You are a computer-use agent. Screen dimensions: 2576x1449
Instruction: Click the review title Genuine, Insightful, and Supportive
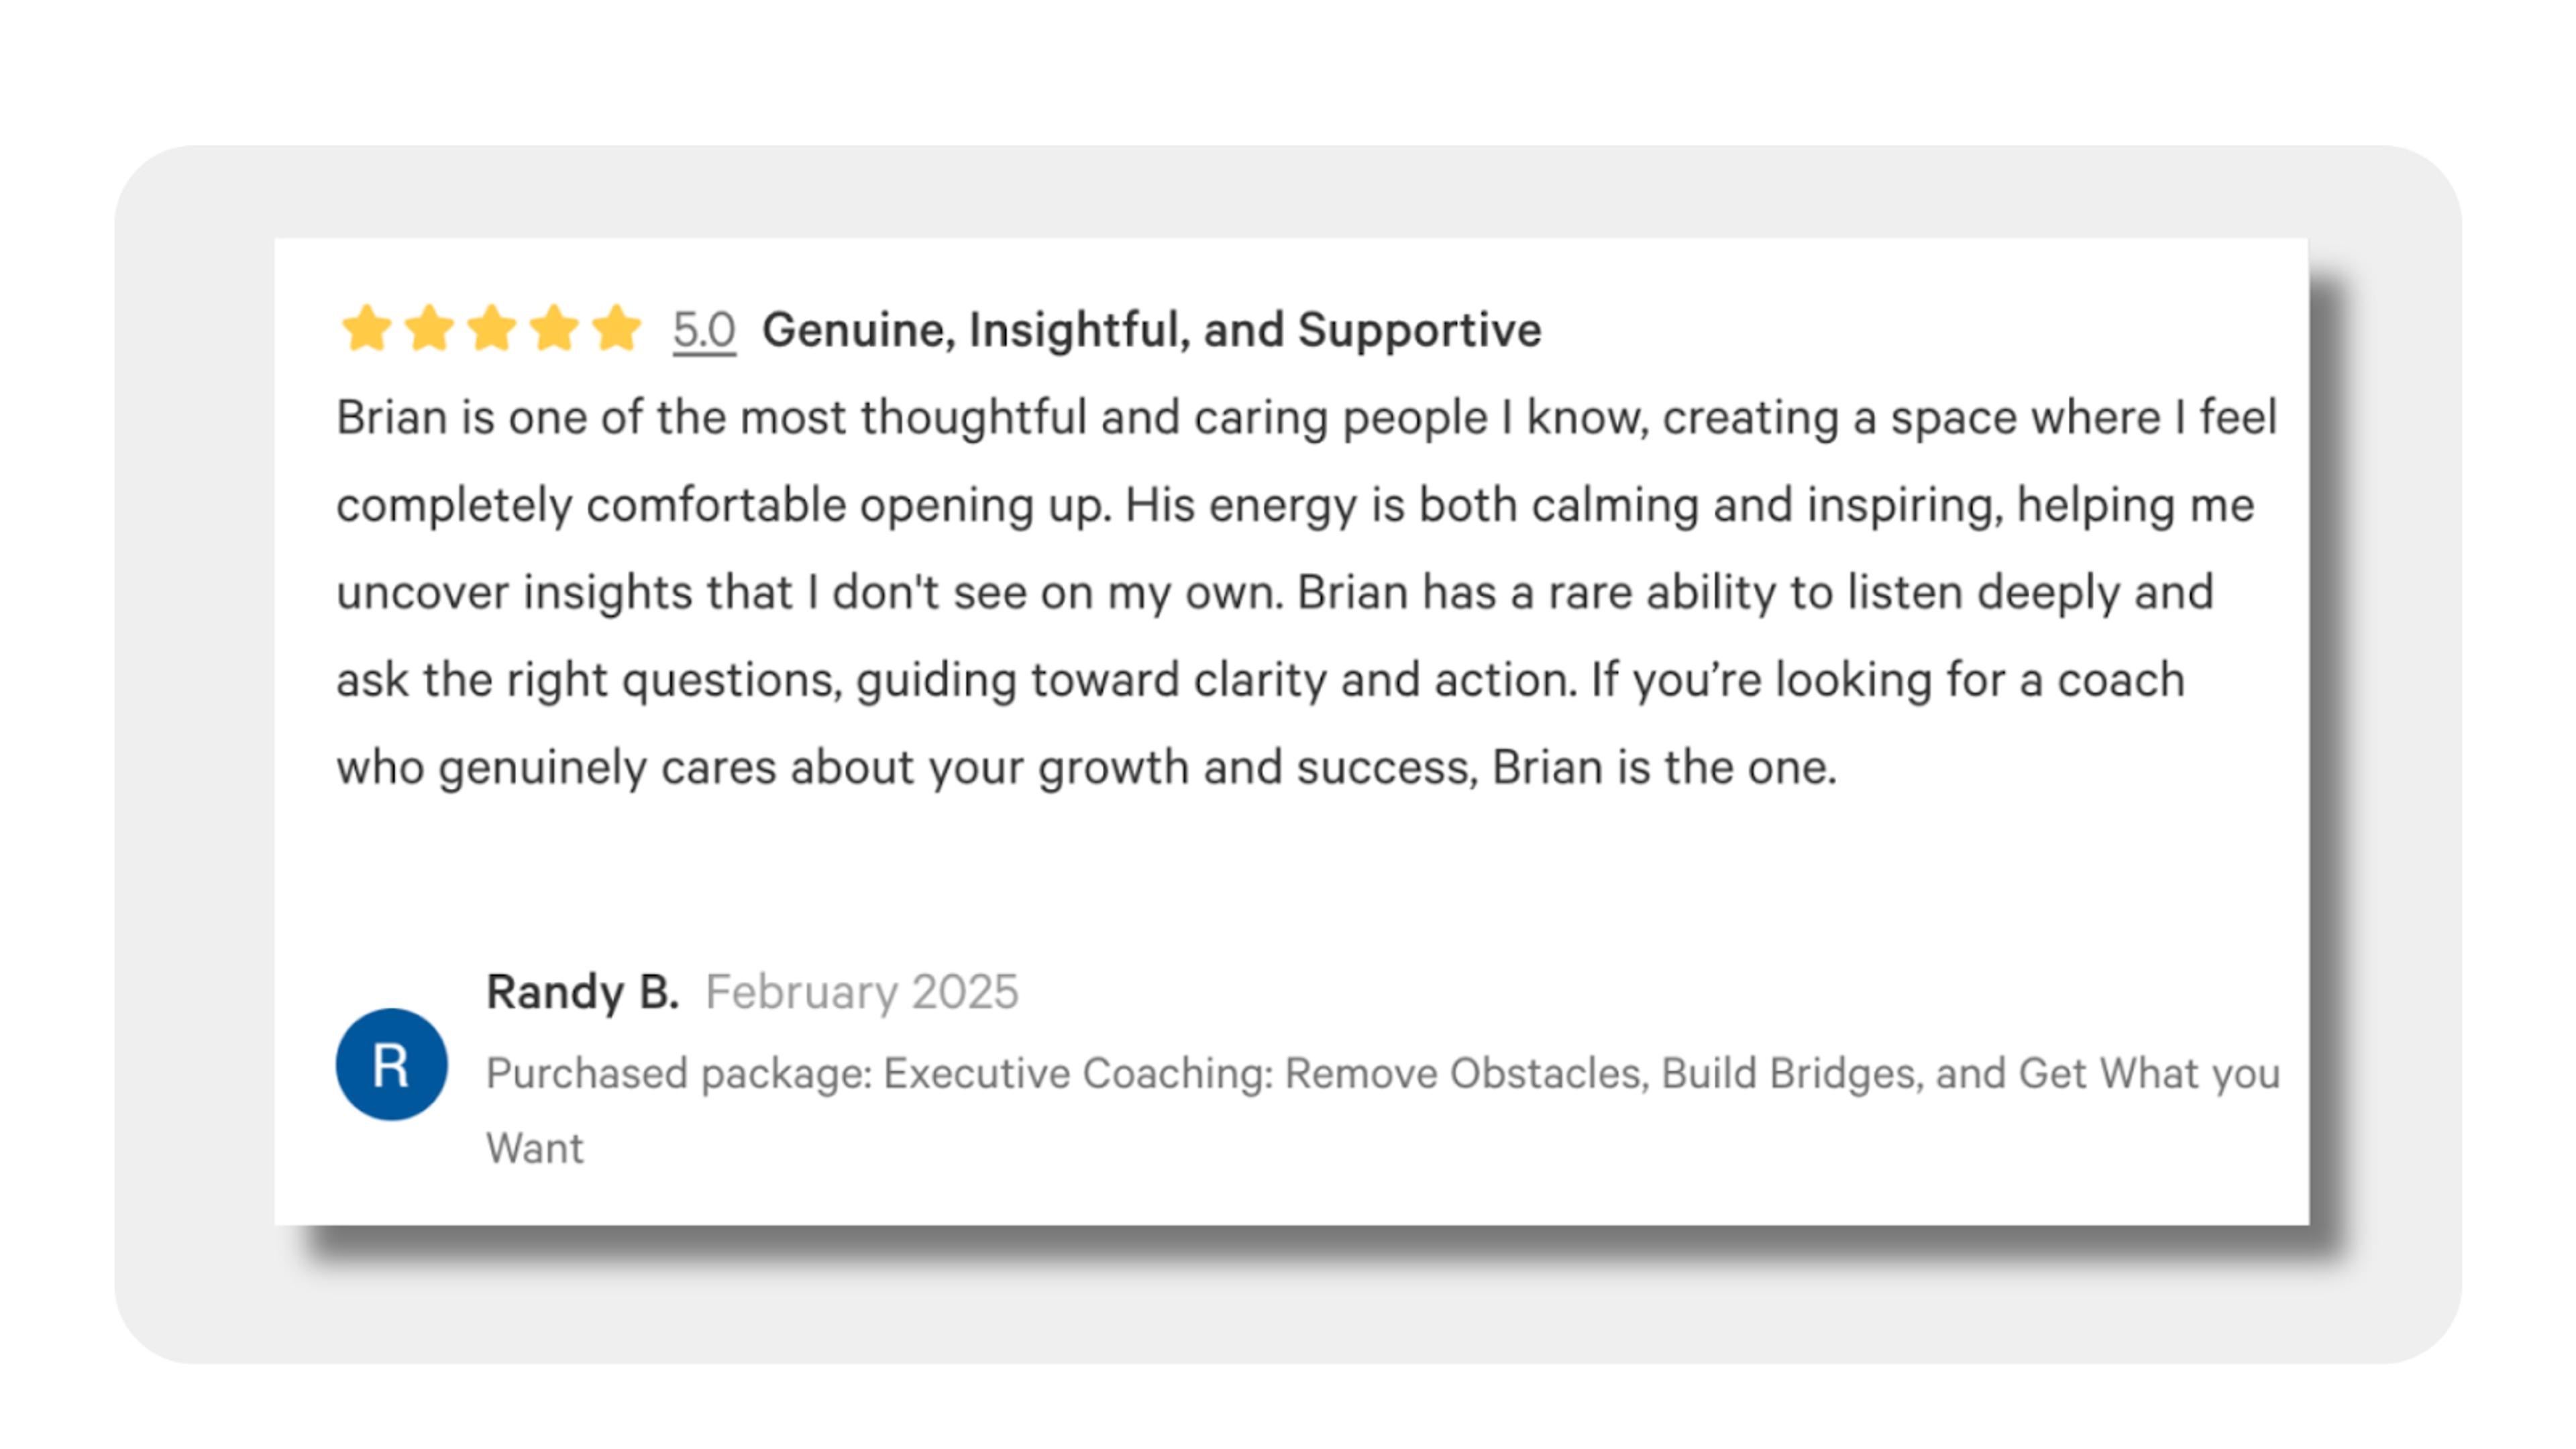(1151, 331)
